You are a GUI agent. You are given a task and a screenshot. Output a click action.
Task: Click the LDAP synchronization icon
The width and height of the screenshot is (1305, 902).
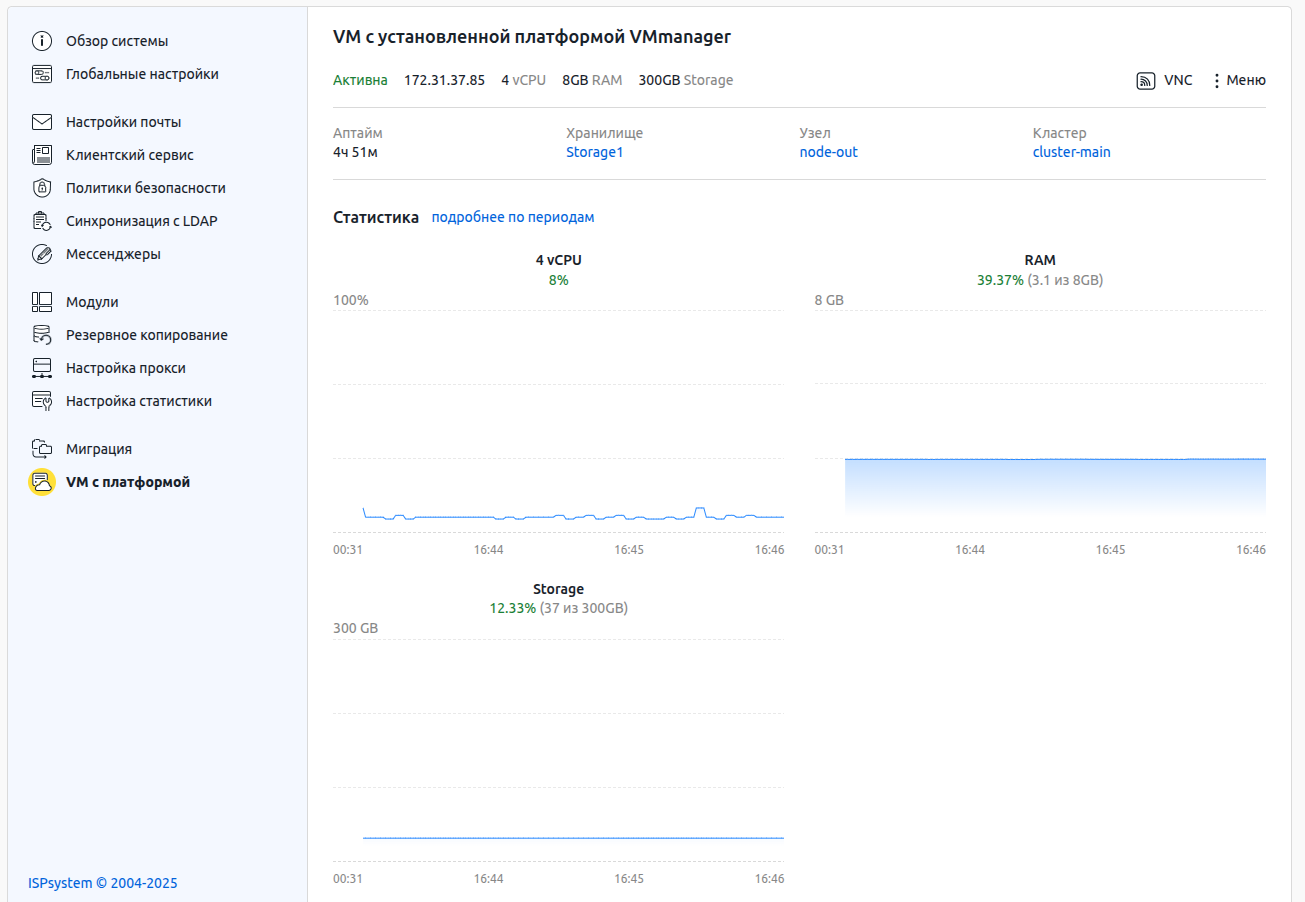42,221
